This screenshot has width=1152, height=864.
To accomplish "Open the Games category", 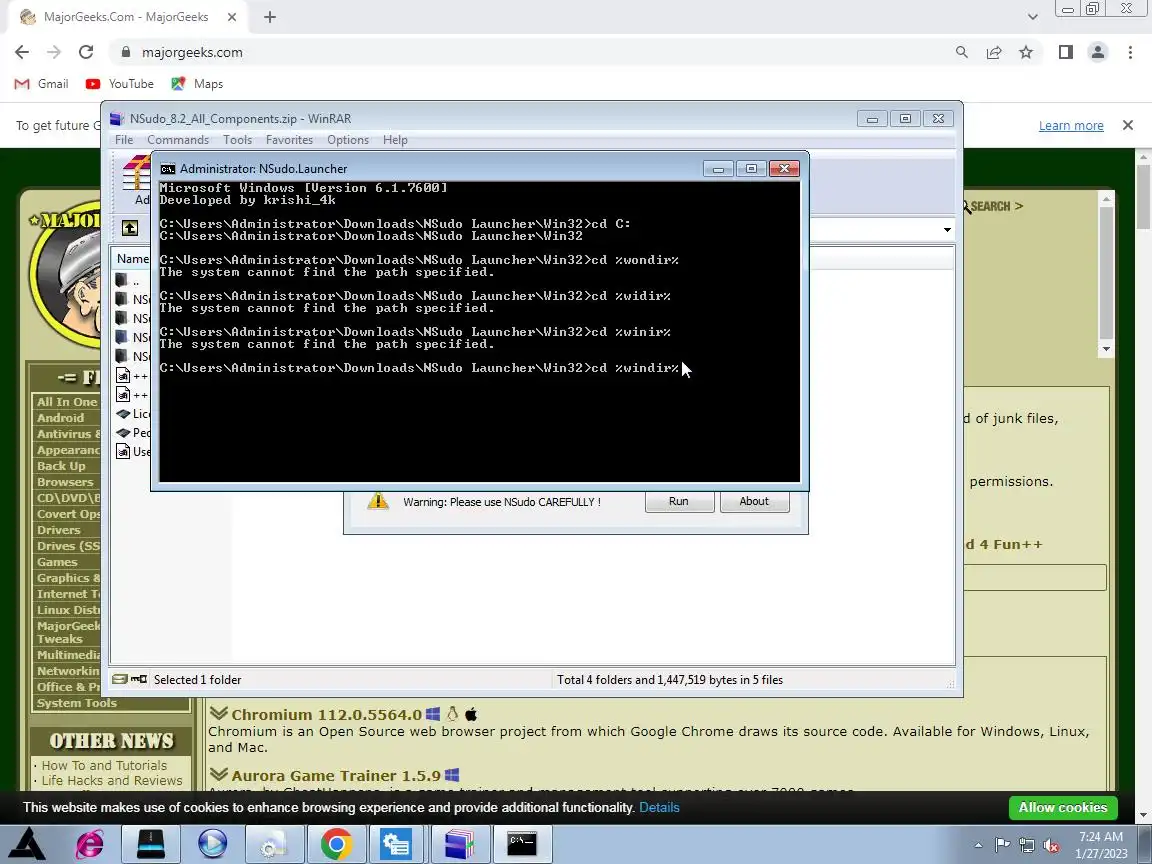I will pos(57,562).
